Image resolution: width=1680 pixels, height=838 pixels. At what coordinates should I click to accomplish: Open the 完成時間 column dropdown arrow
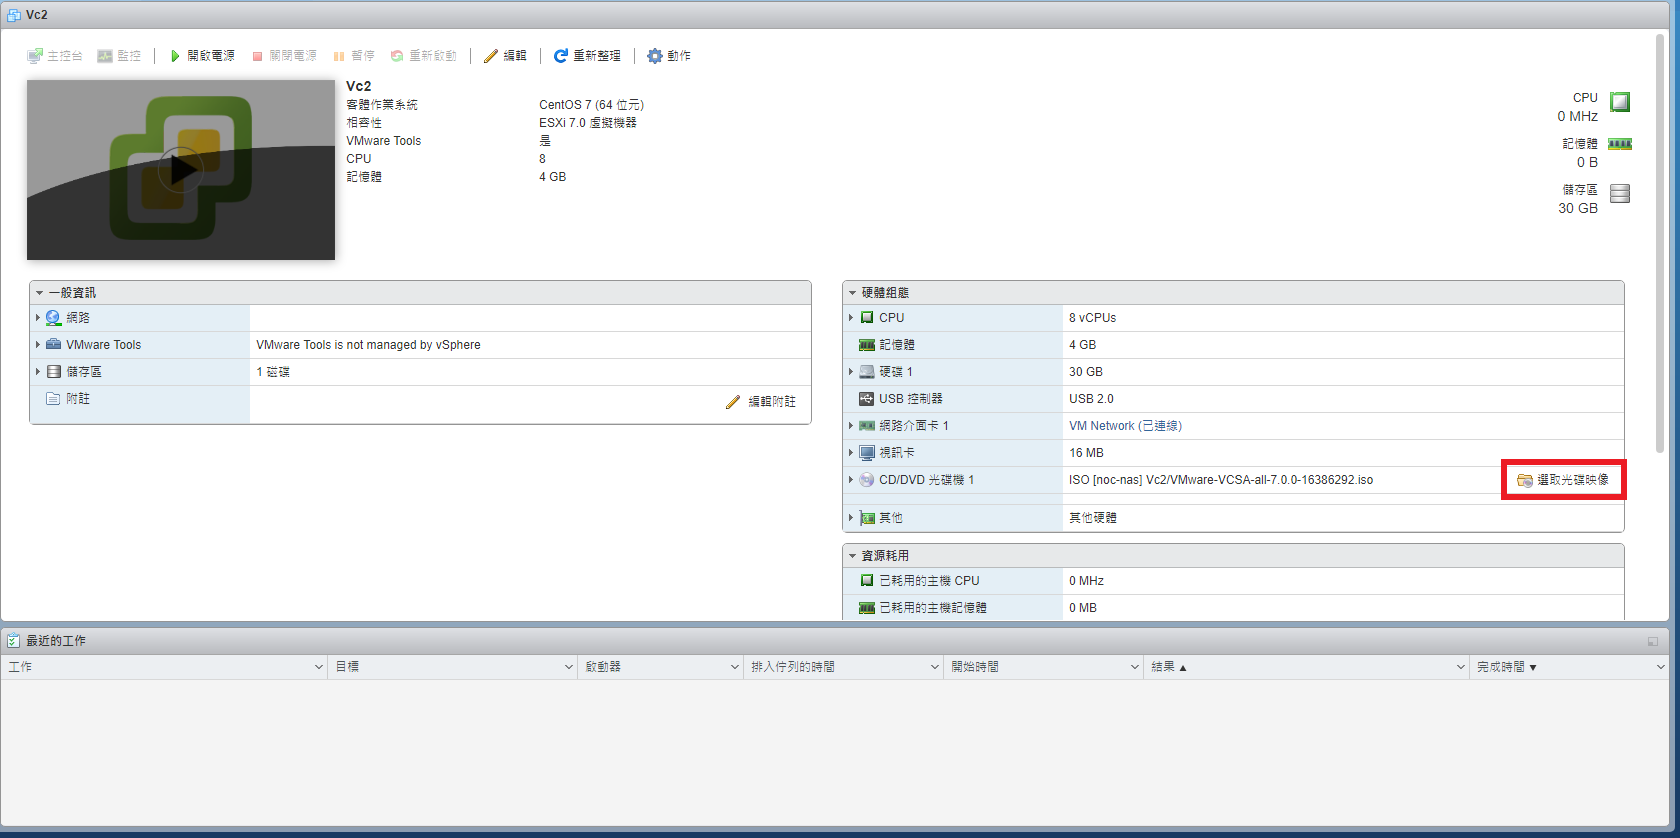[1661, 667]
